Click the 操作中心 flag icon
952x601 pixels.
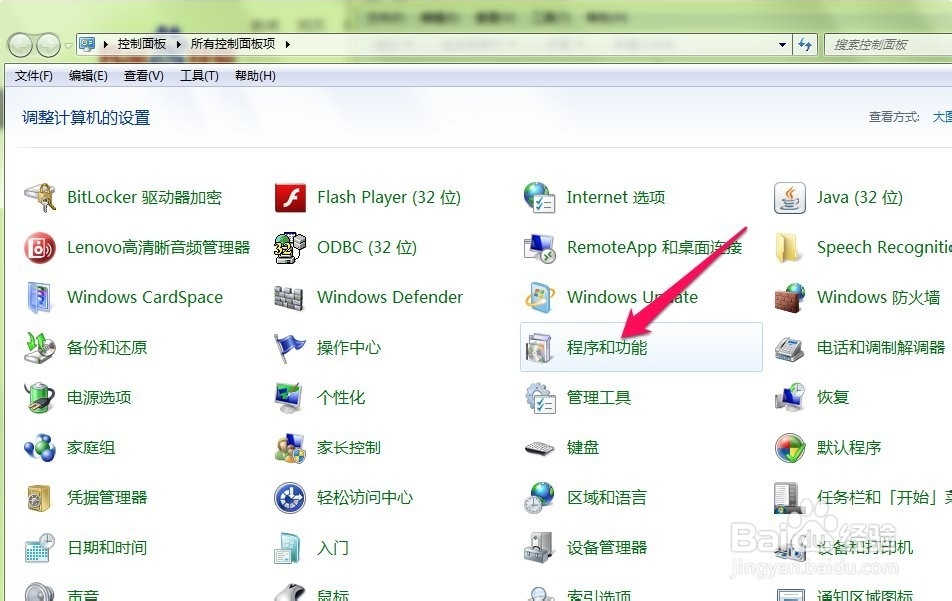coord(290,348)
